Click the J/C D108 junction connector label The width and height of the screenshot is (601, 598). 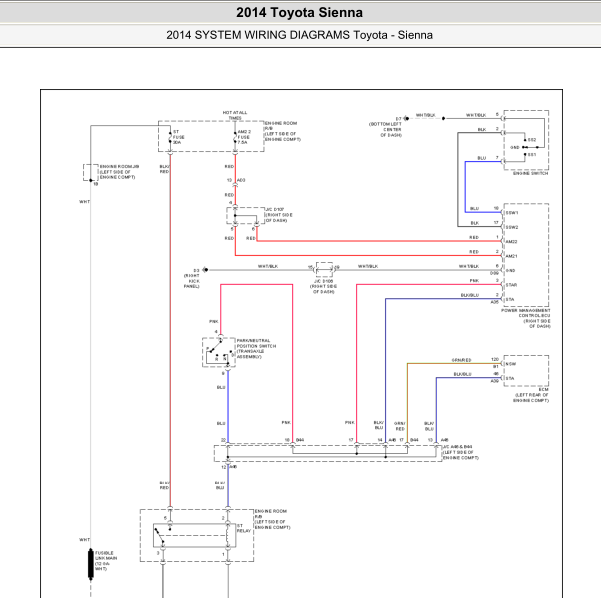coord(323,286)
